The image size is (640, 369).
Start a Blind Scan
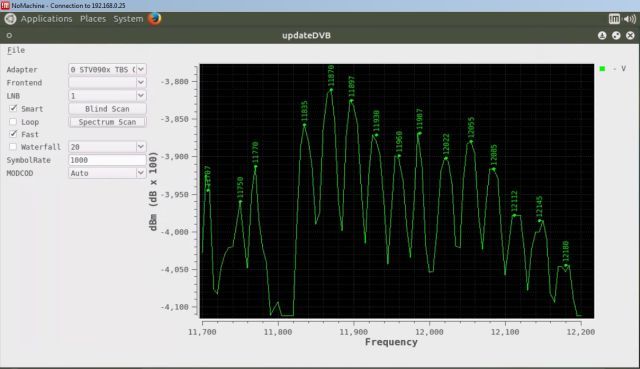coord(107,109)
